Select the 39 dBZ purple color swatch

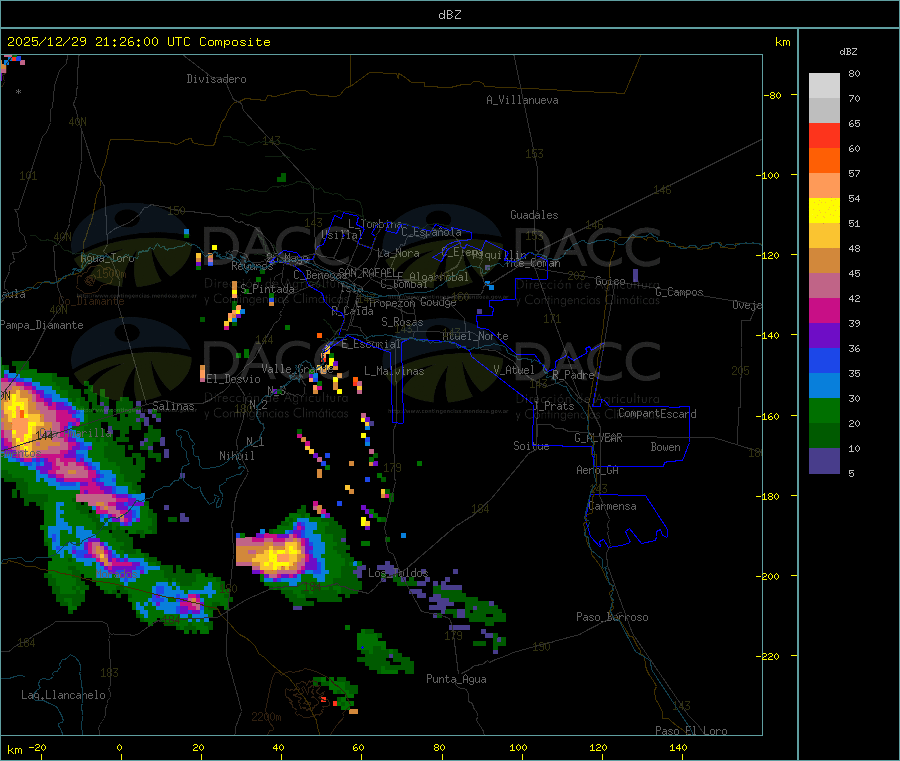(x=824, y=336)
